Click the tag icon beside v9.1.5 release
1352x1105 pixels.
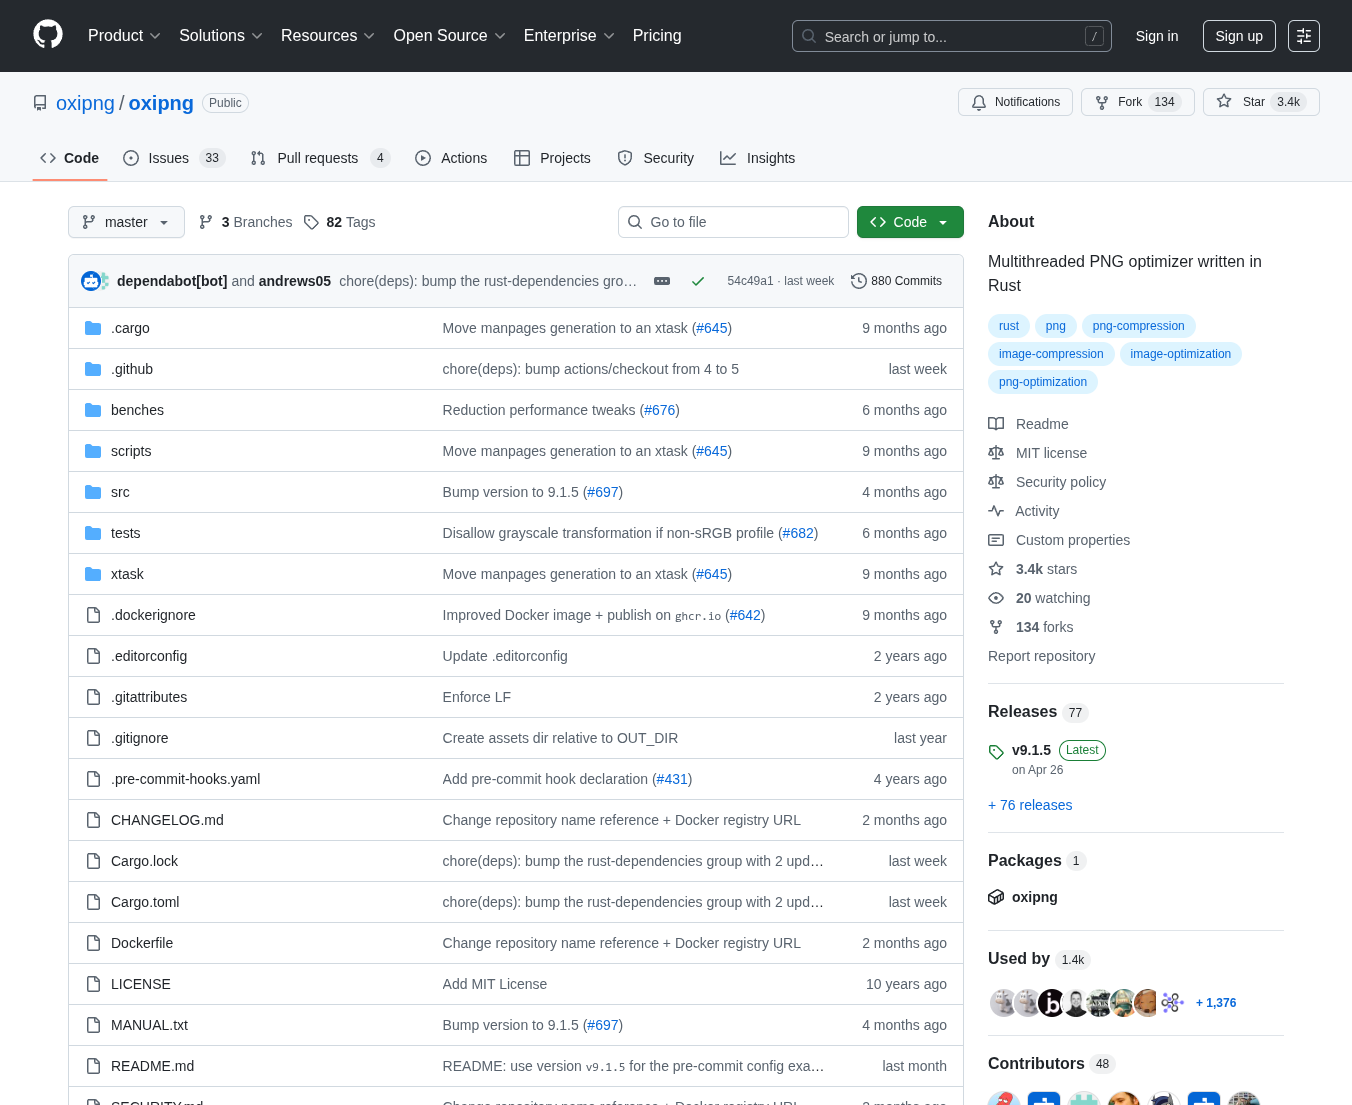coord(996,752)
